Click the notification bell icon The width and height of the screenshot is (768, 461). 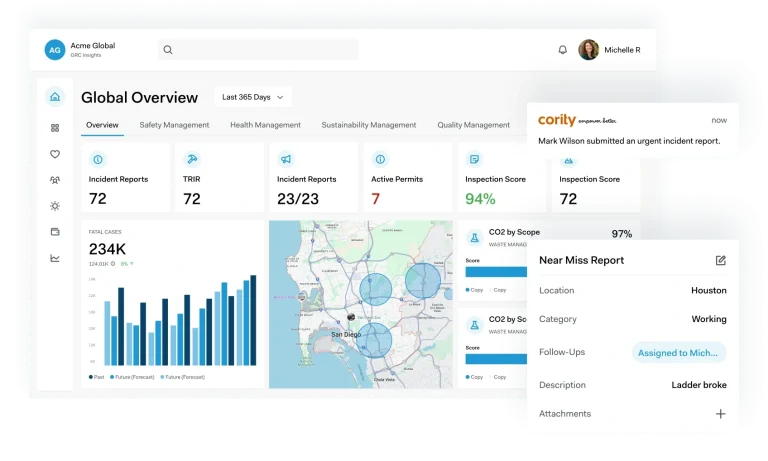click(563, 49)
